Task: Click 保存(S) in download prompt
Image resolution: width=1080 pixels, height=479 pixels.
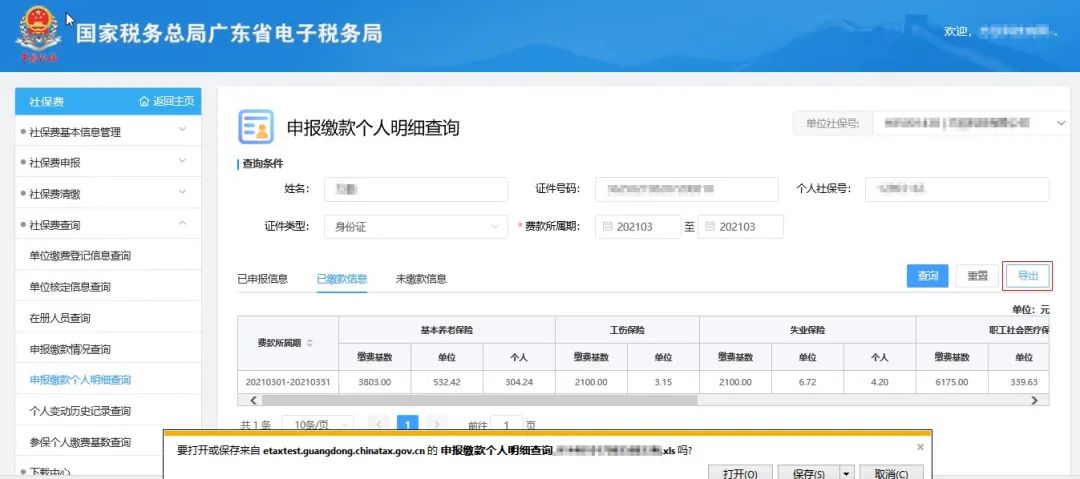Action: coord(809,473)
